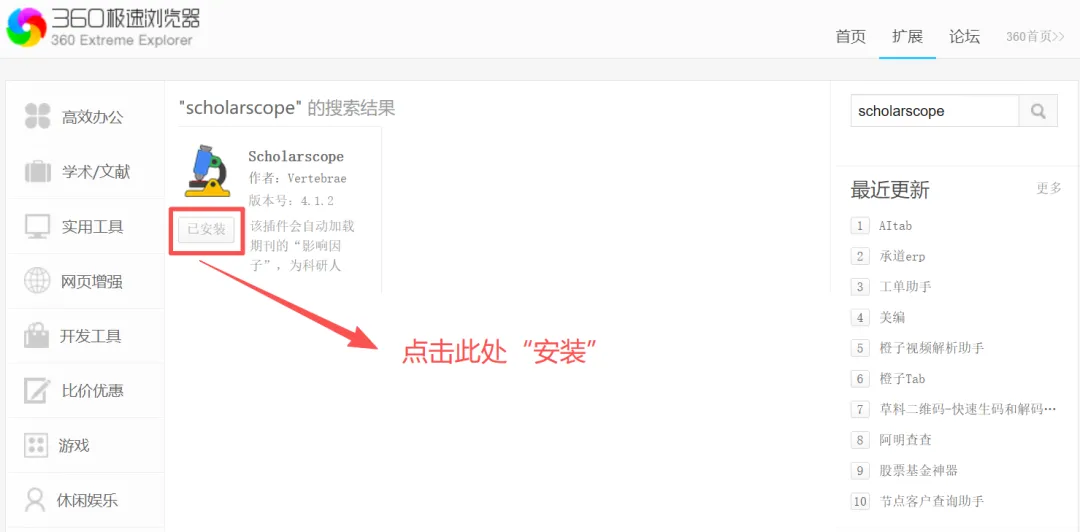The width and height of the screenshot is (1080, 532).
Task: Click the 实用工具 monitor icon
Action: [x=37, y=226]
